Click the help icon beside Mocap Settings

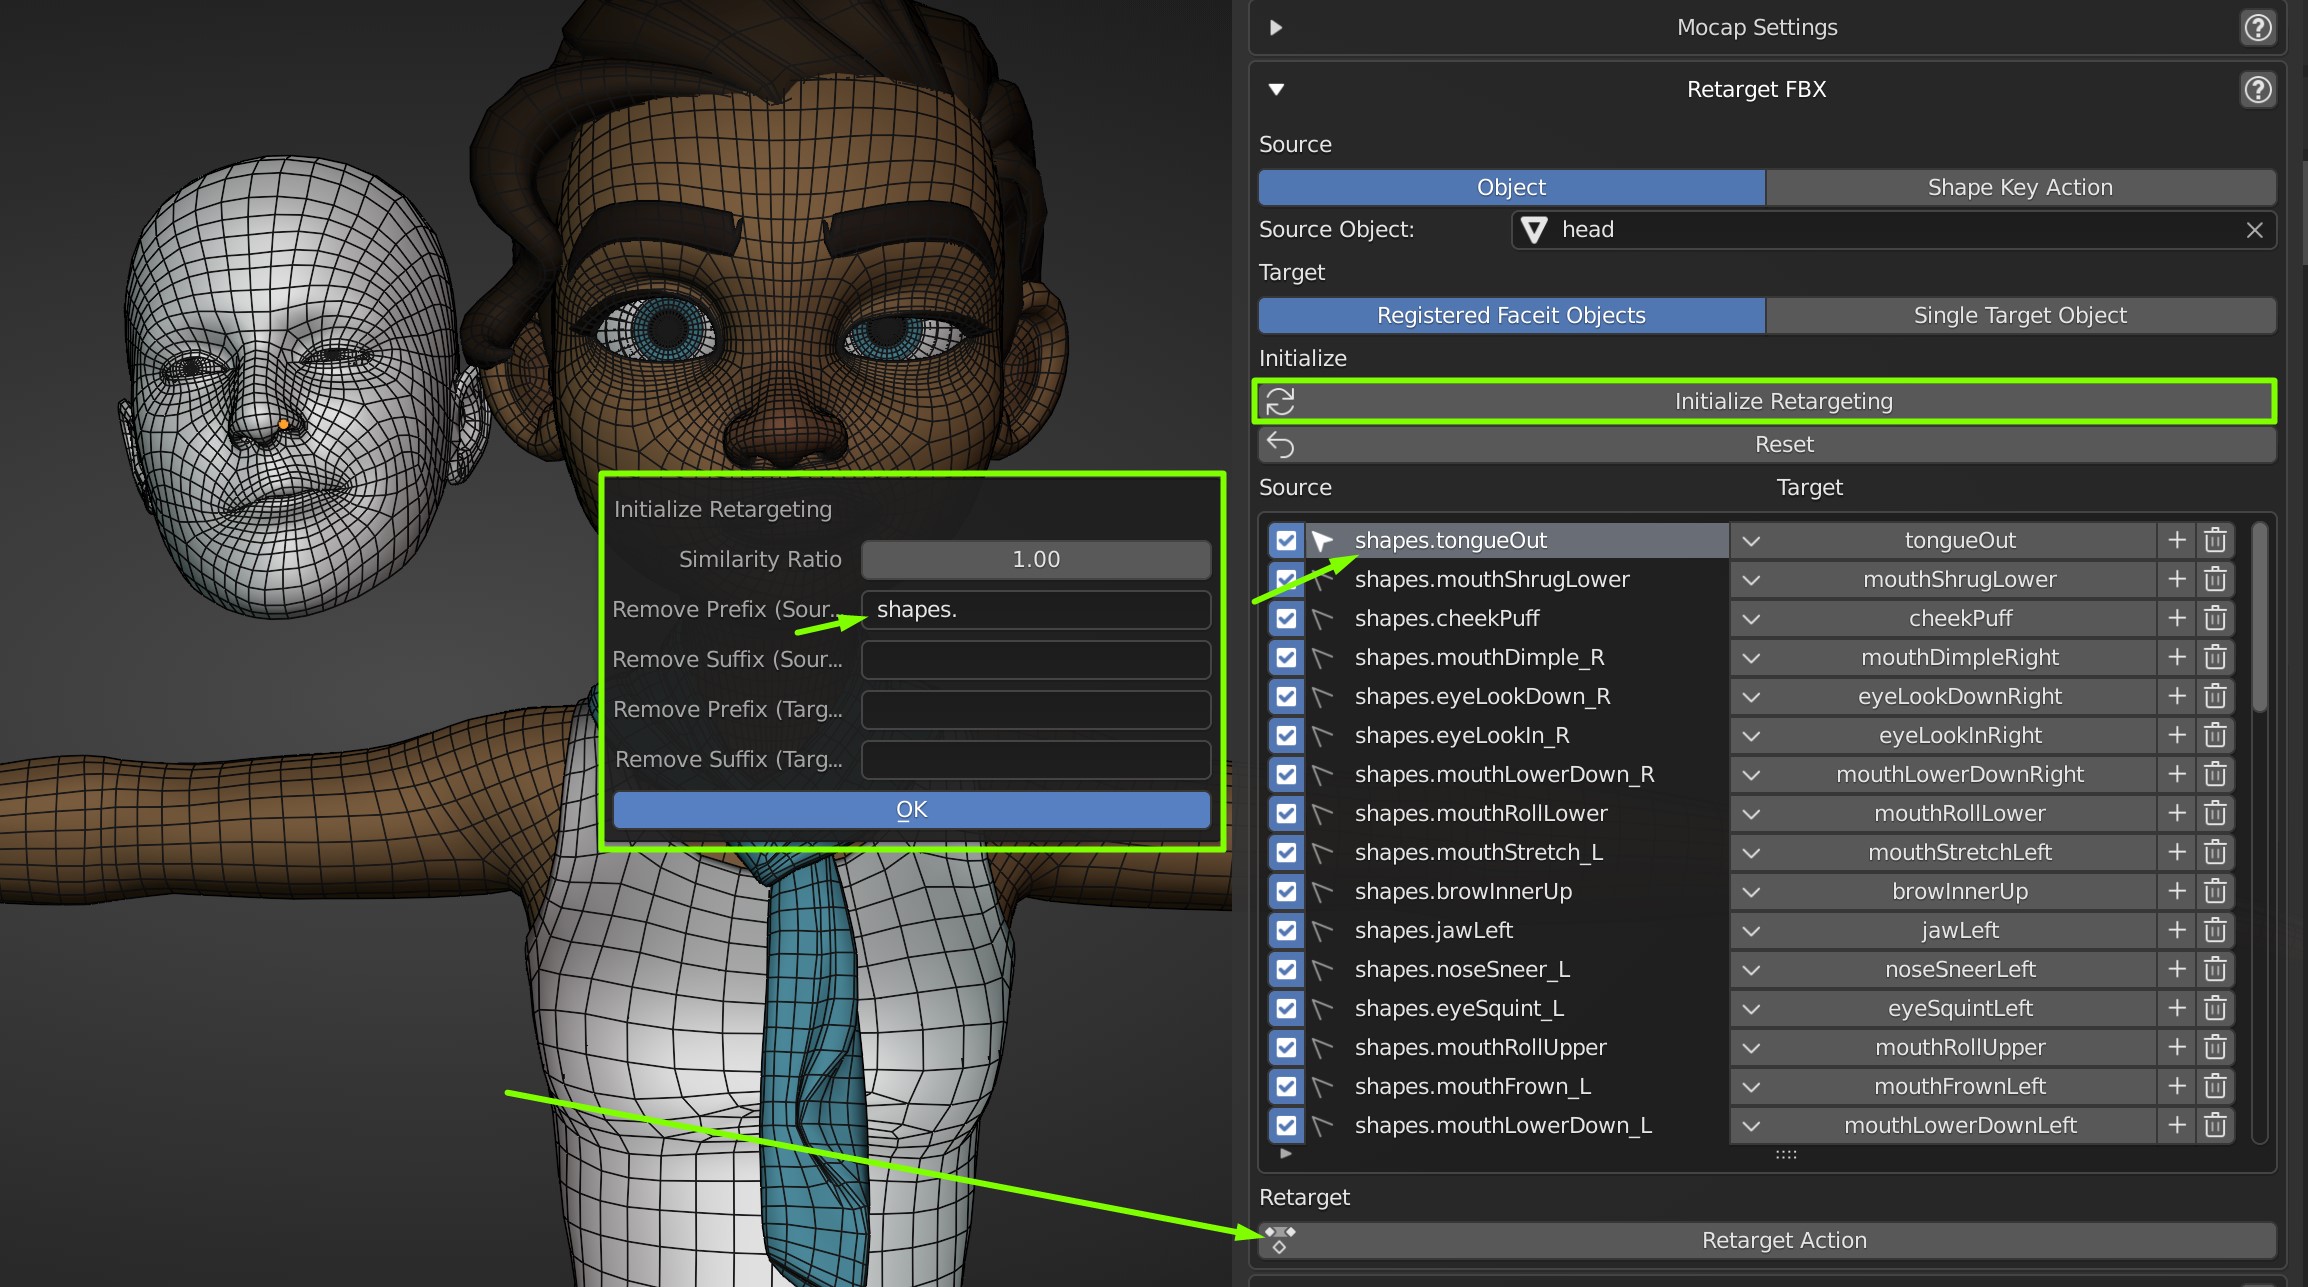pyautogui.click(x=2257, y=28)
